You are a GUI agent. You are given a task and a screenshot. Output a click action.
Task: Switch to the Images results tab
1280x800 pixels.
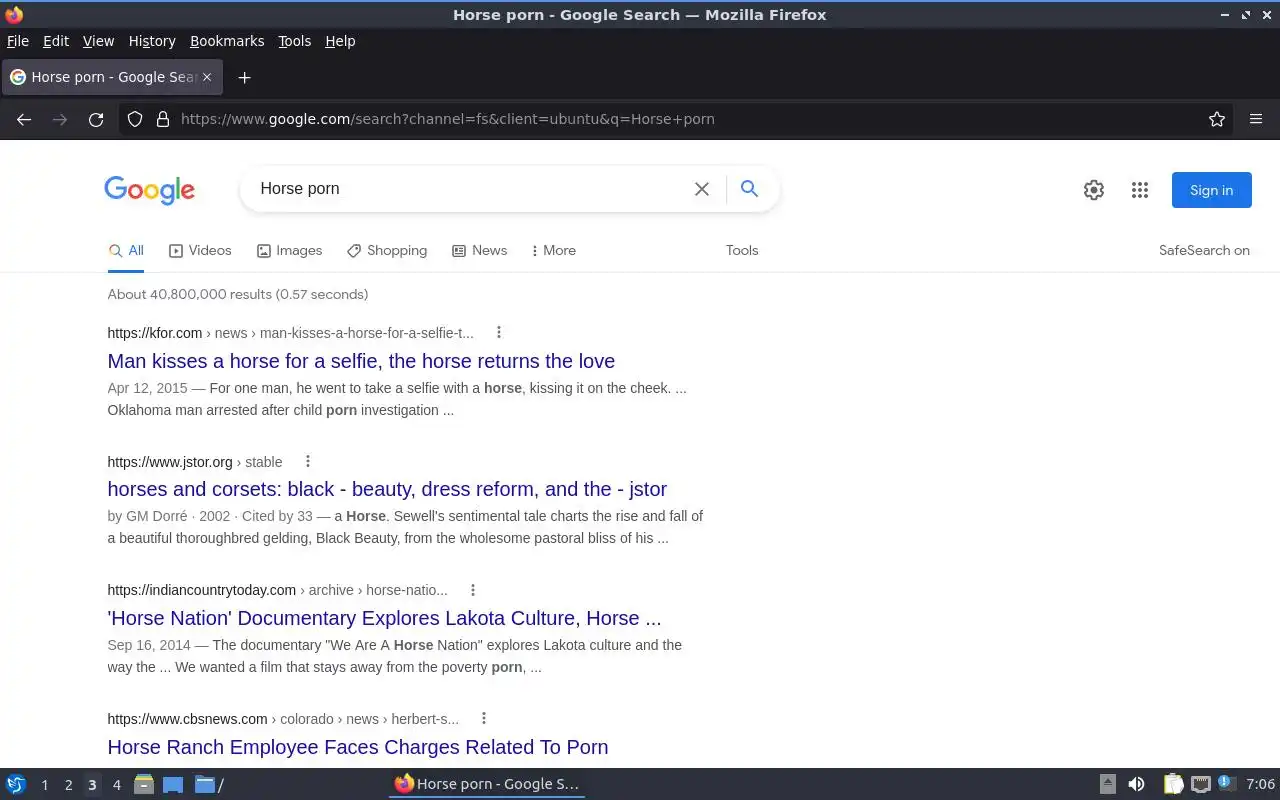[289, 251]
